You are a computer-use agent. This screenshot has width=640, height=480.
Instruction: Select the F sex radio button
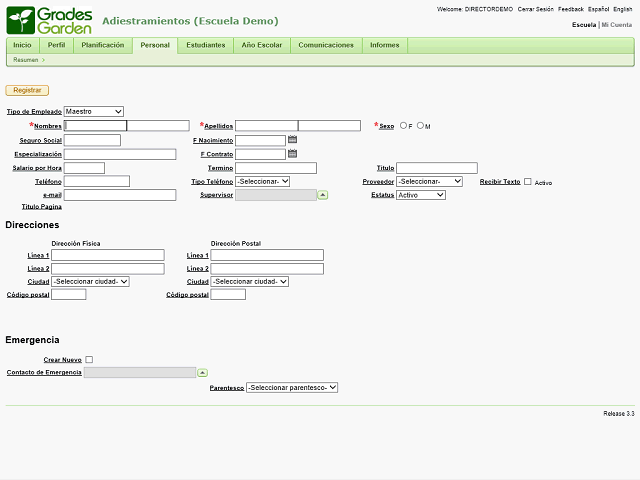[x=403, y=126]
